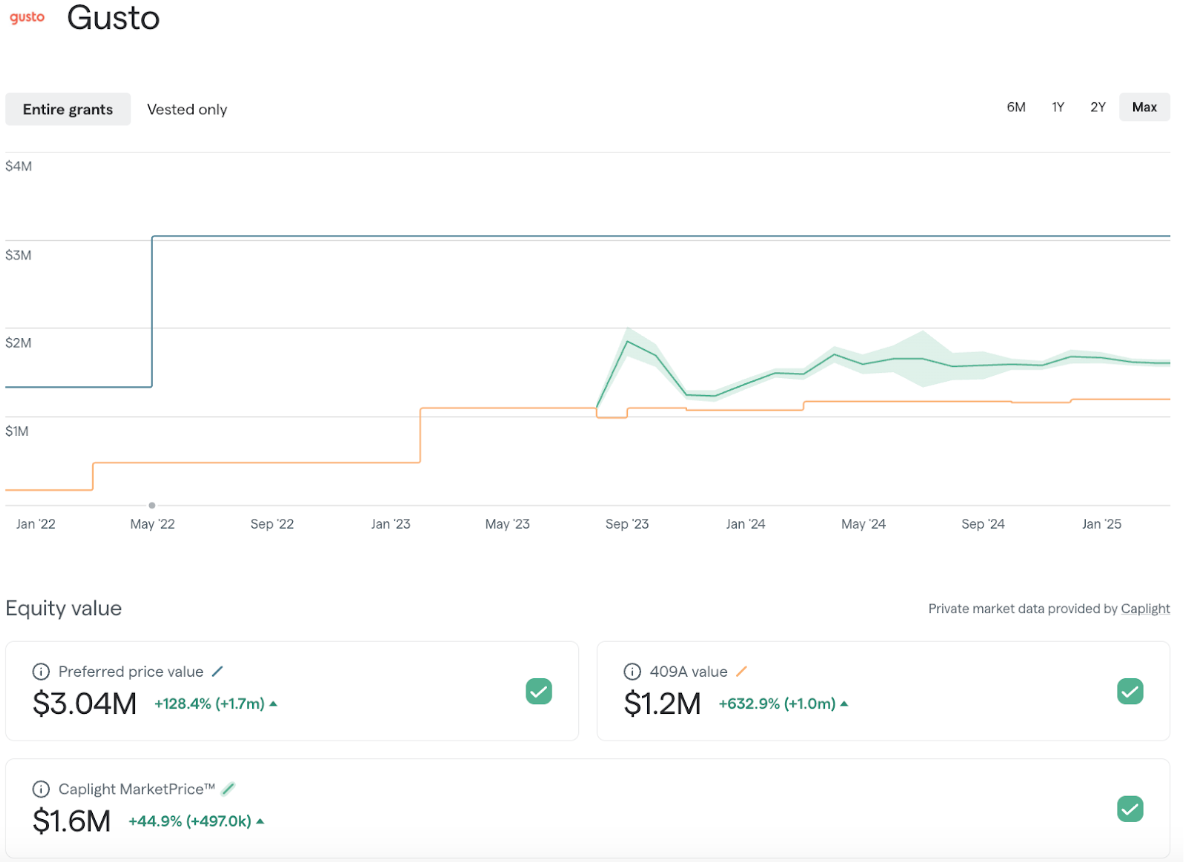1188x862 pixels.
Task: Click info icon beside Preferred price value
Action: click(41, 672)
